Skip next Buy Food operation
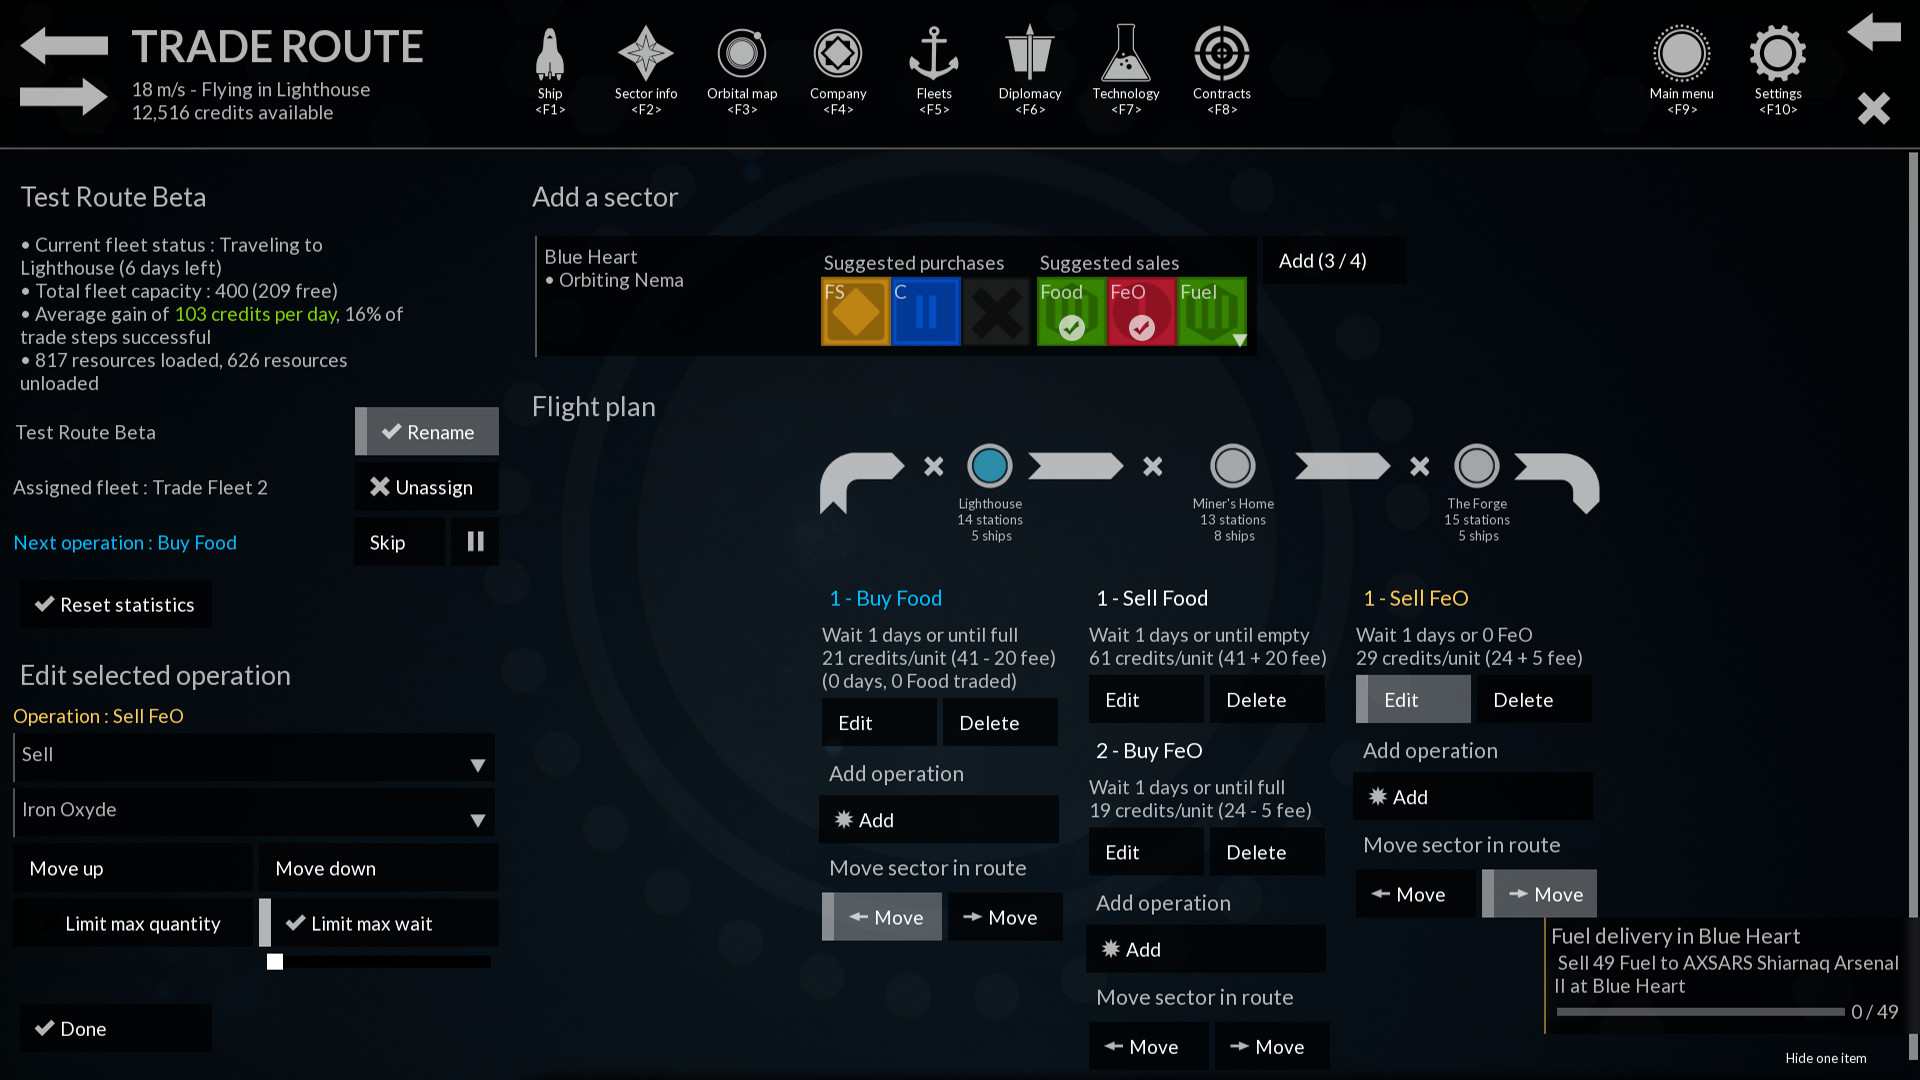This screenshot has width=1920, height=1080. click(x=388, y=541)
